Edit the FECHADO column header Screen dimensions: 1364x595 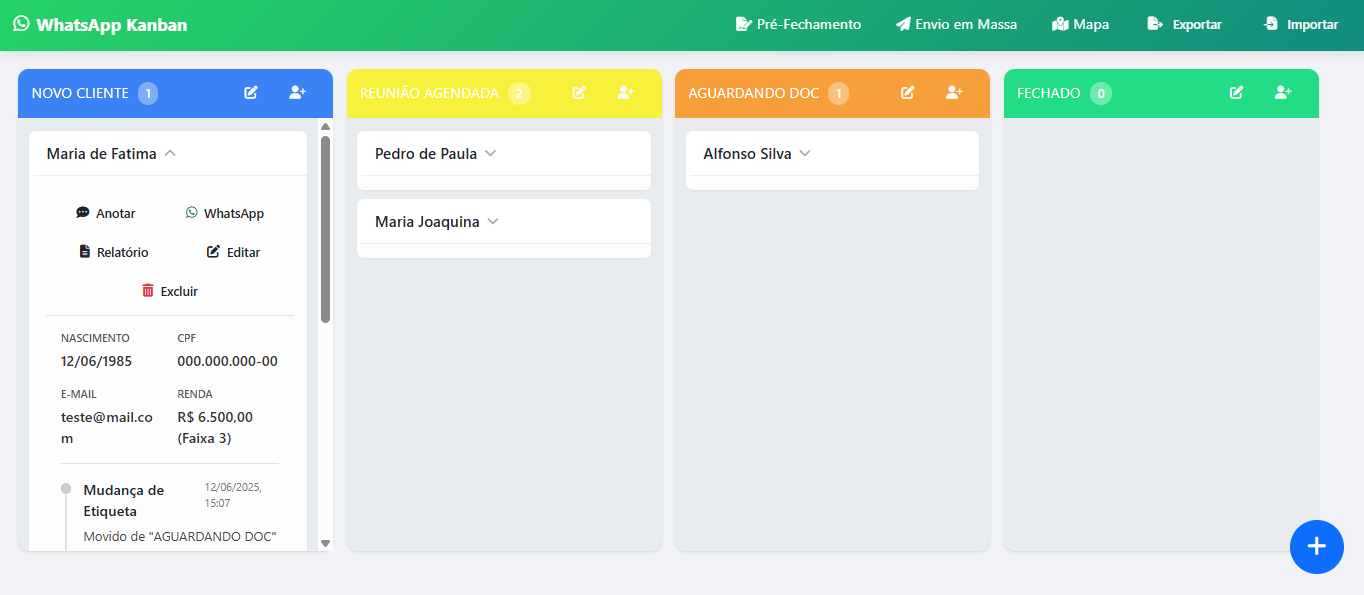1236,93
